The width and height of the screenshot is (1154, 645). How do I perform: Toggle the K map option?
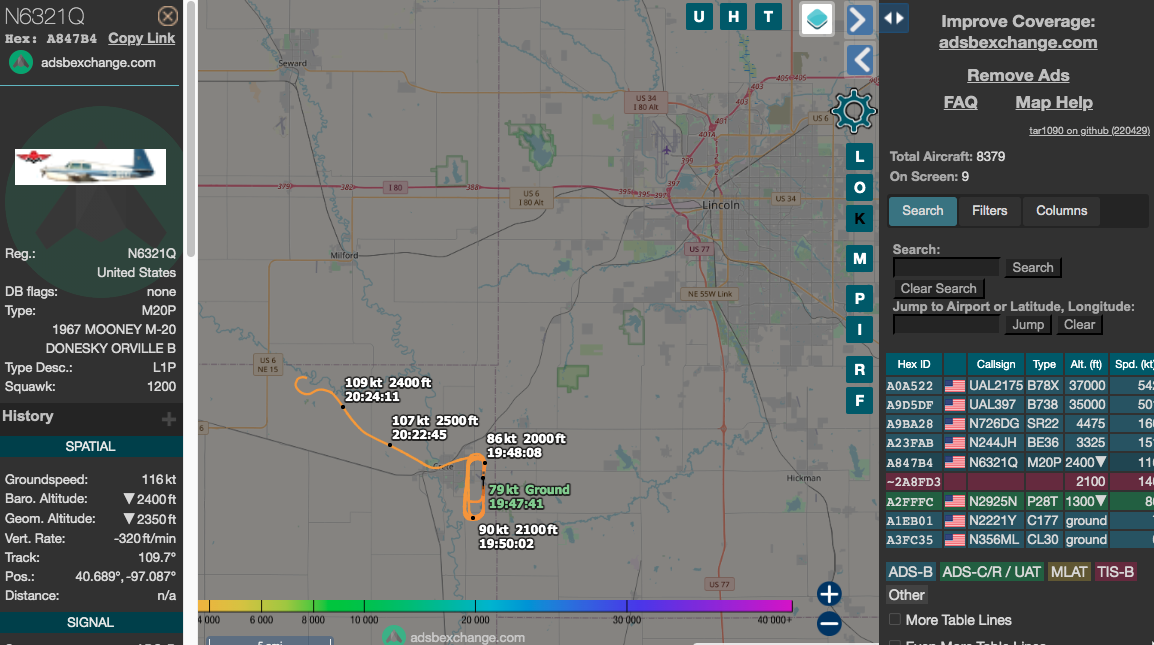(x=860, y=219)
